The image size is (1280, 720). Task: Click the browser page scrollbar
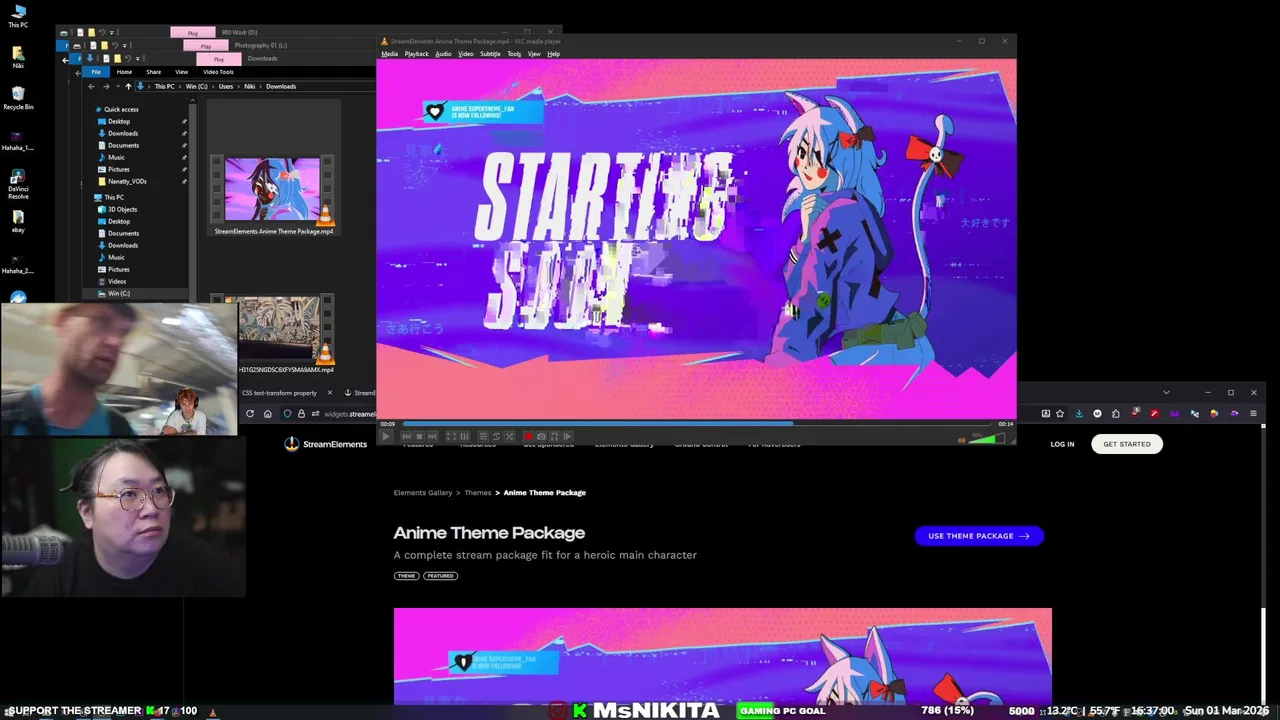pyautogui.click(x=1263, y=565)
